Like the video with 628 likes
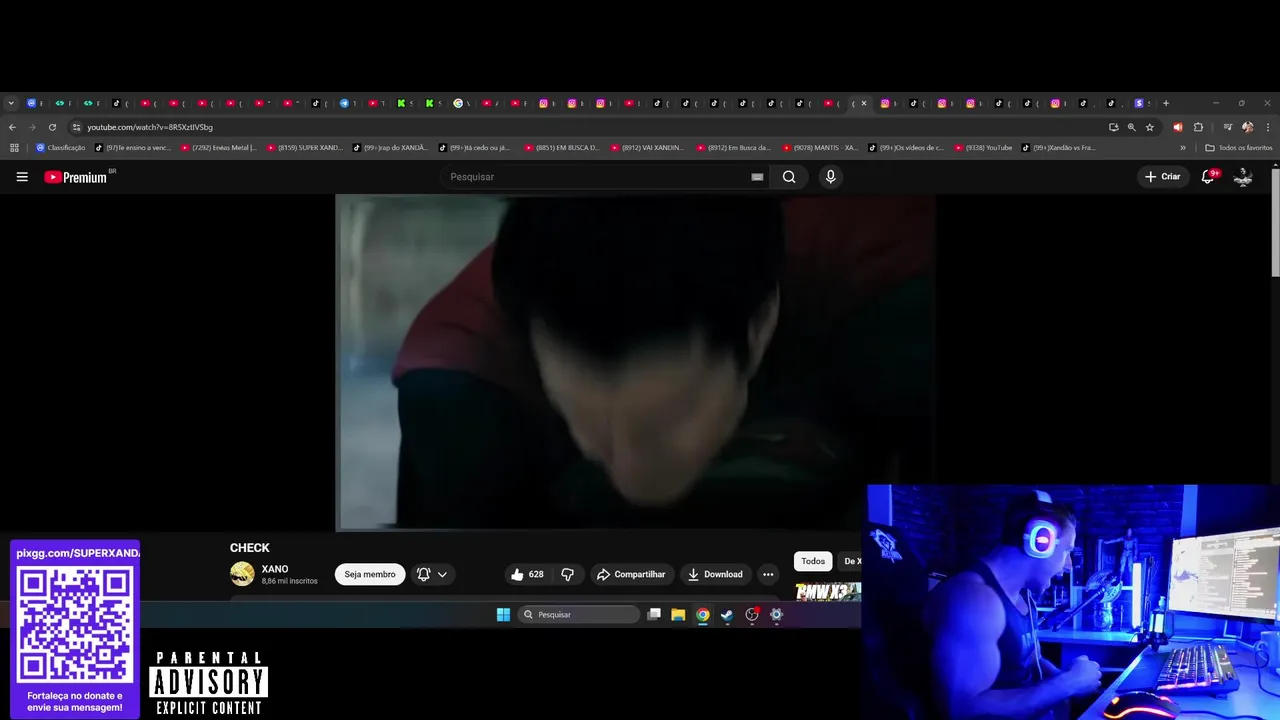 [x=527, y=574]
